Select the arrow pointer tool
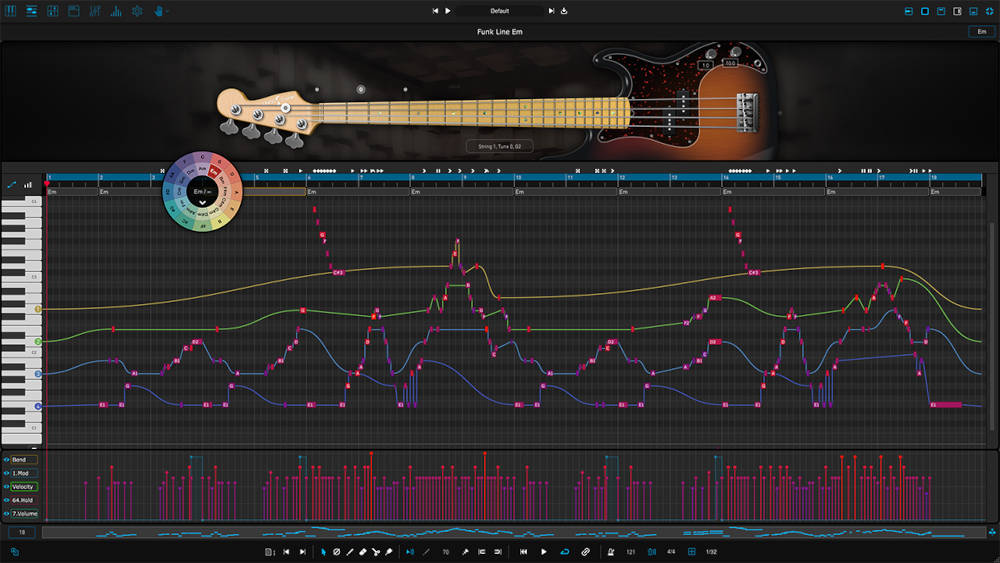Screen dimensions: 1000x563 [x=323, y=552]
